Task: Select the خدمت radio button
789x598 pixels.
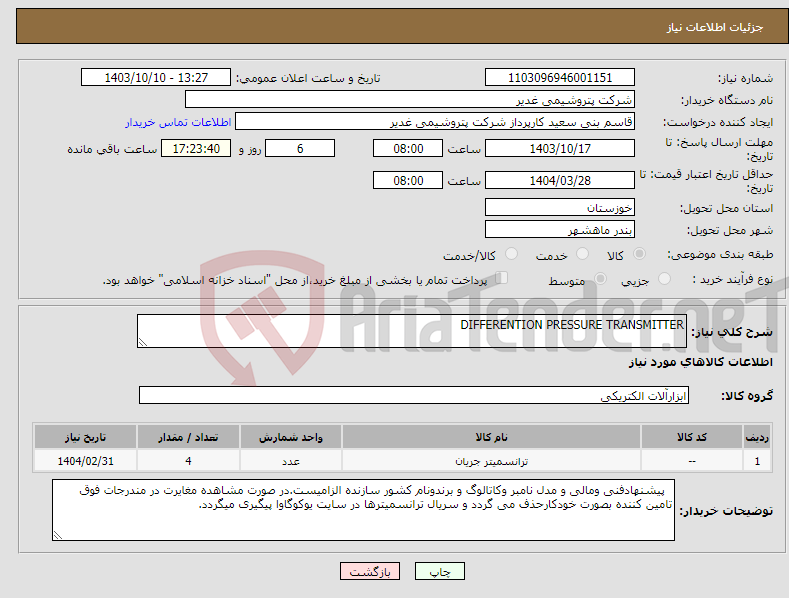Action: click(582, 254)
